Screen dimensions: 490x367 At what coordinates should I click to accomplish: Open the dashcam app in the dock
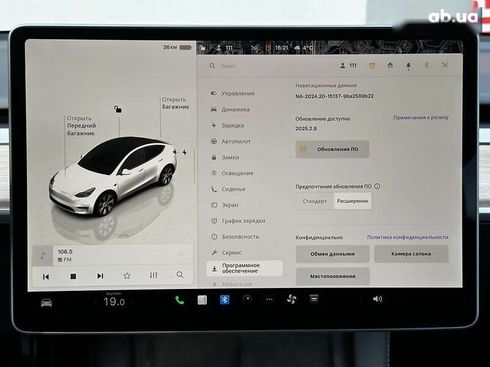point(247,299)
